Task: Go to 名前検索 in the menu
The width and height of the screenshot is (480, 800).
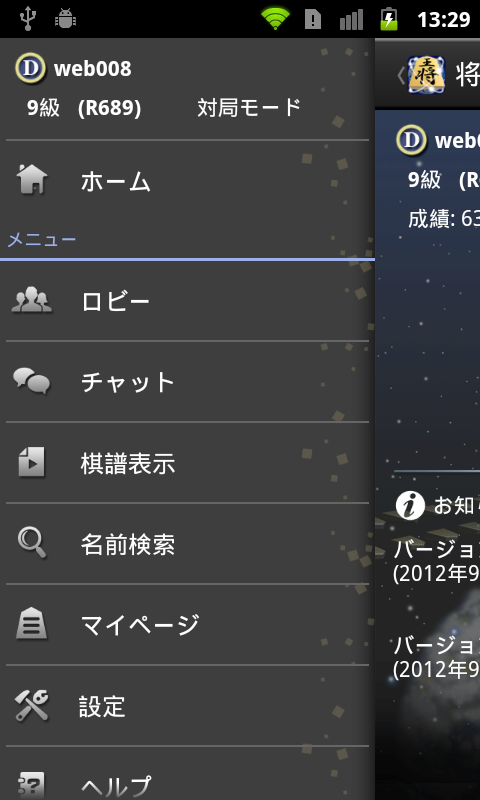Action: point(187,544)
